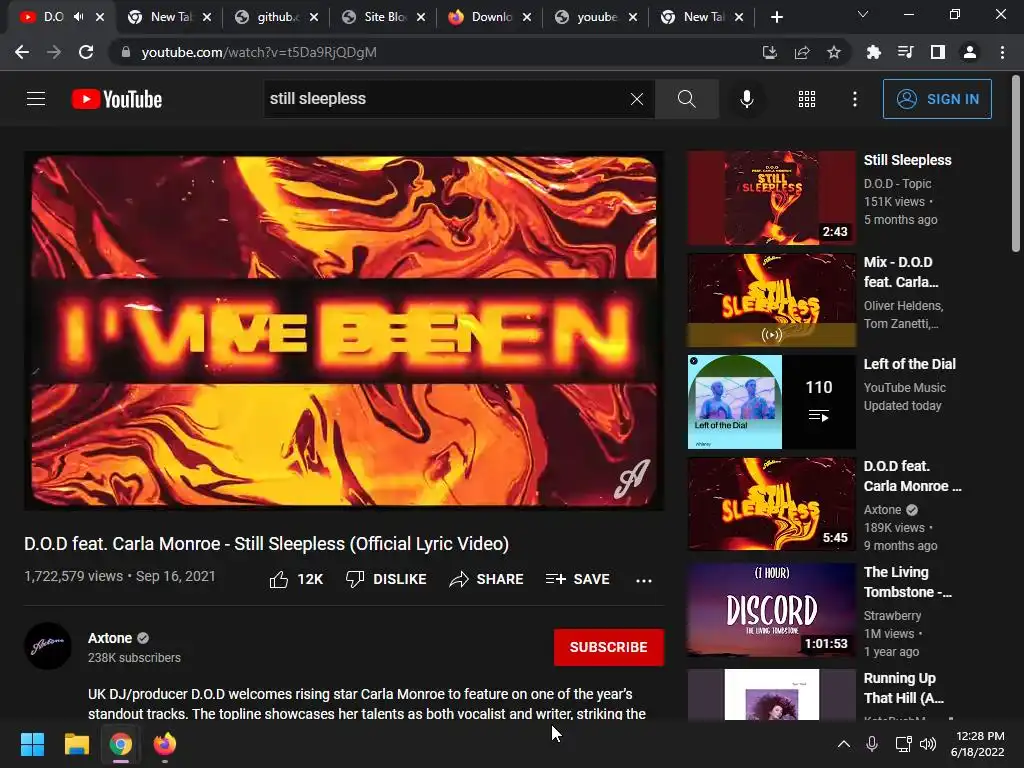Viewport: 1024px width, 768px height.
Task: Open Running Up That Hill title
Action: click(x=903, y=688)
